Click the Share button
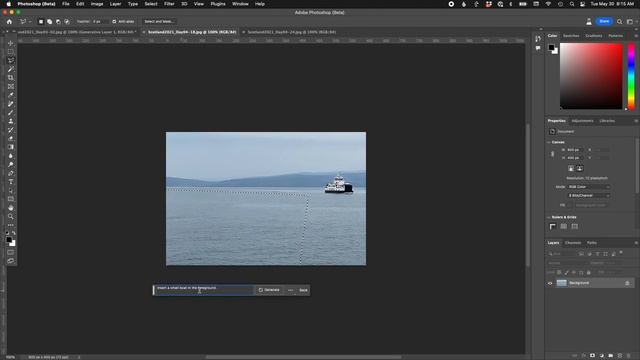 [604, 21]
